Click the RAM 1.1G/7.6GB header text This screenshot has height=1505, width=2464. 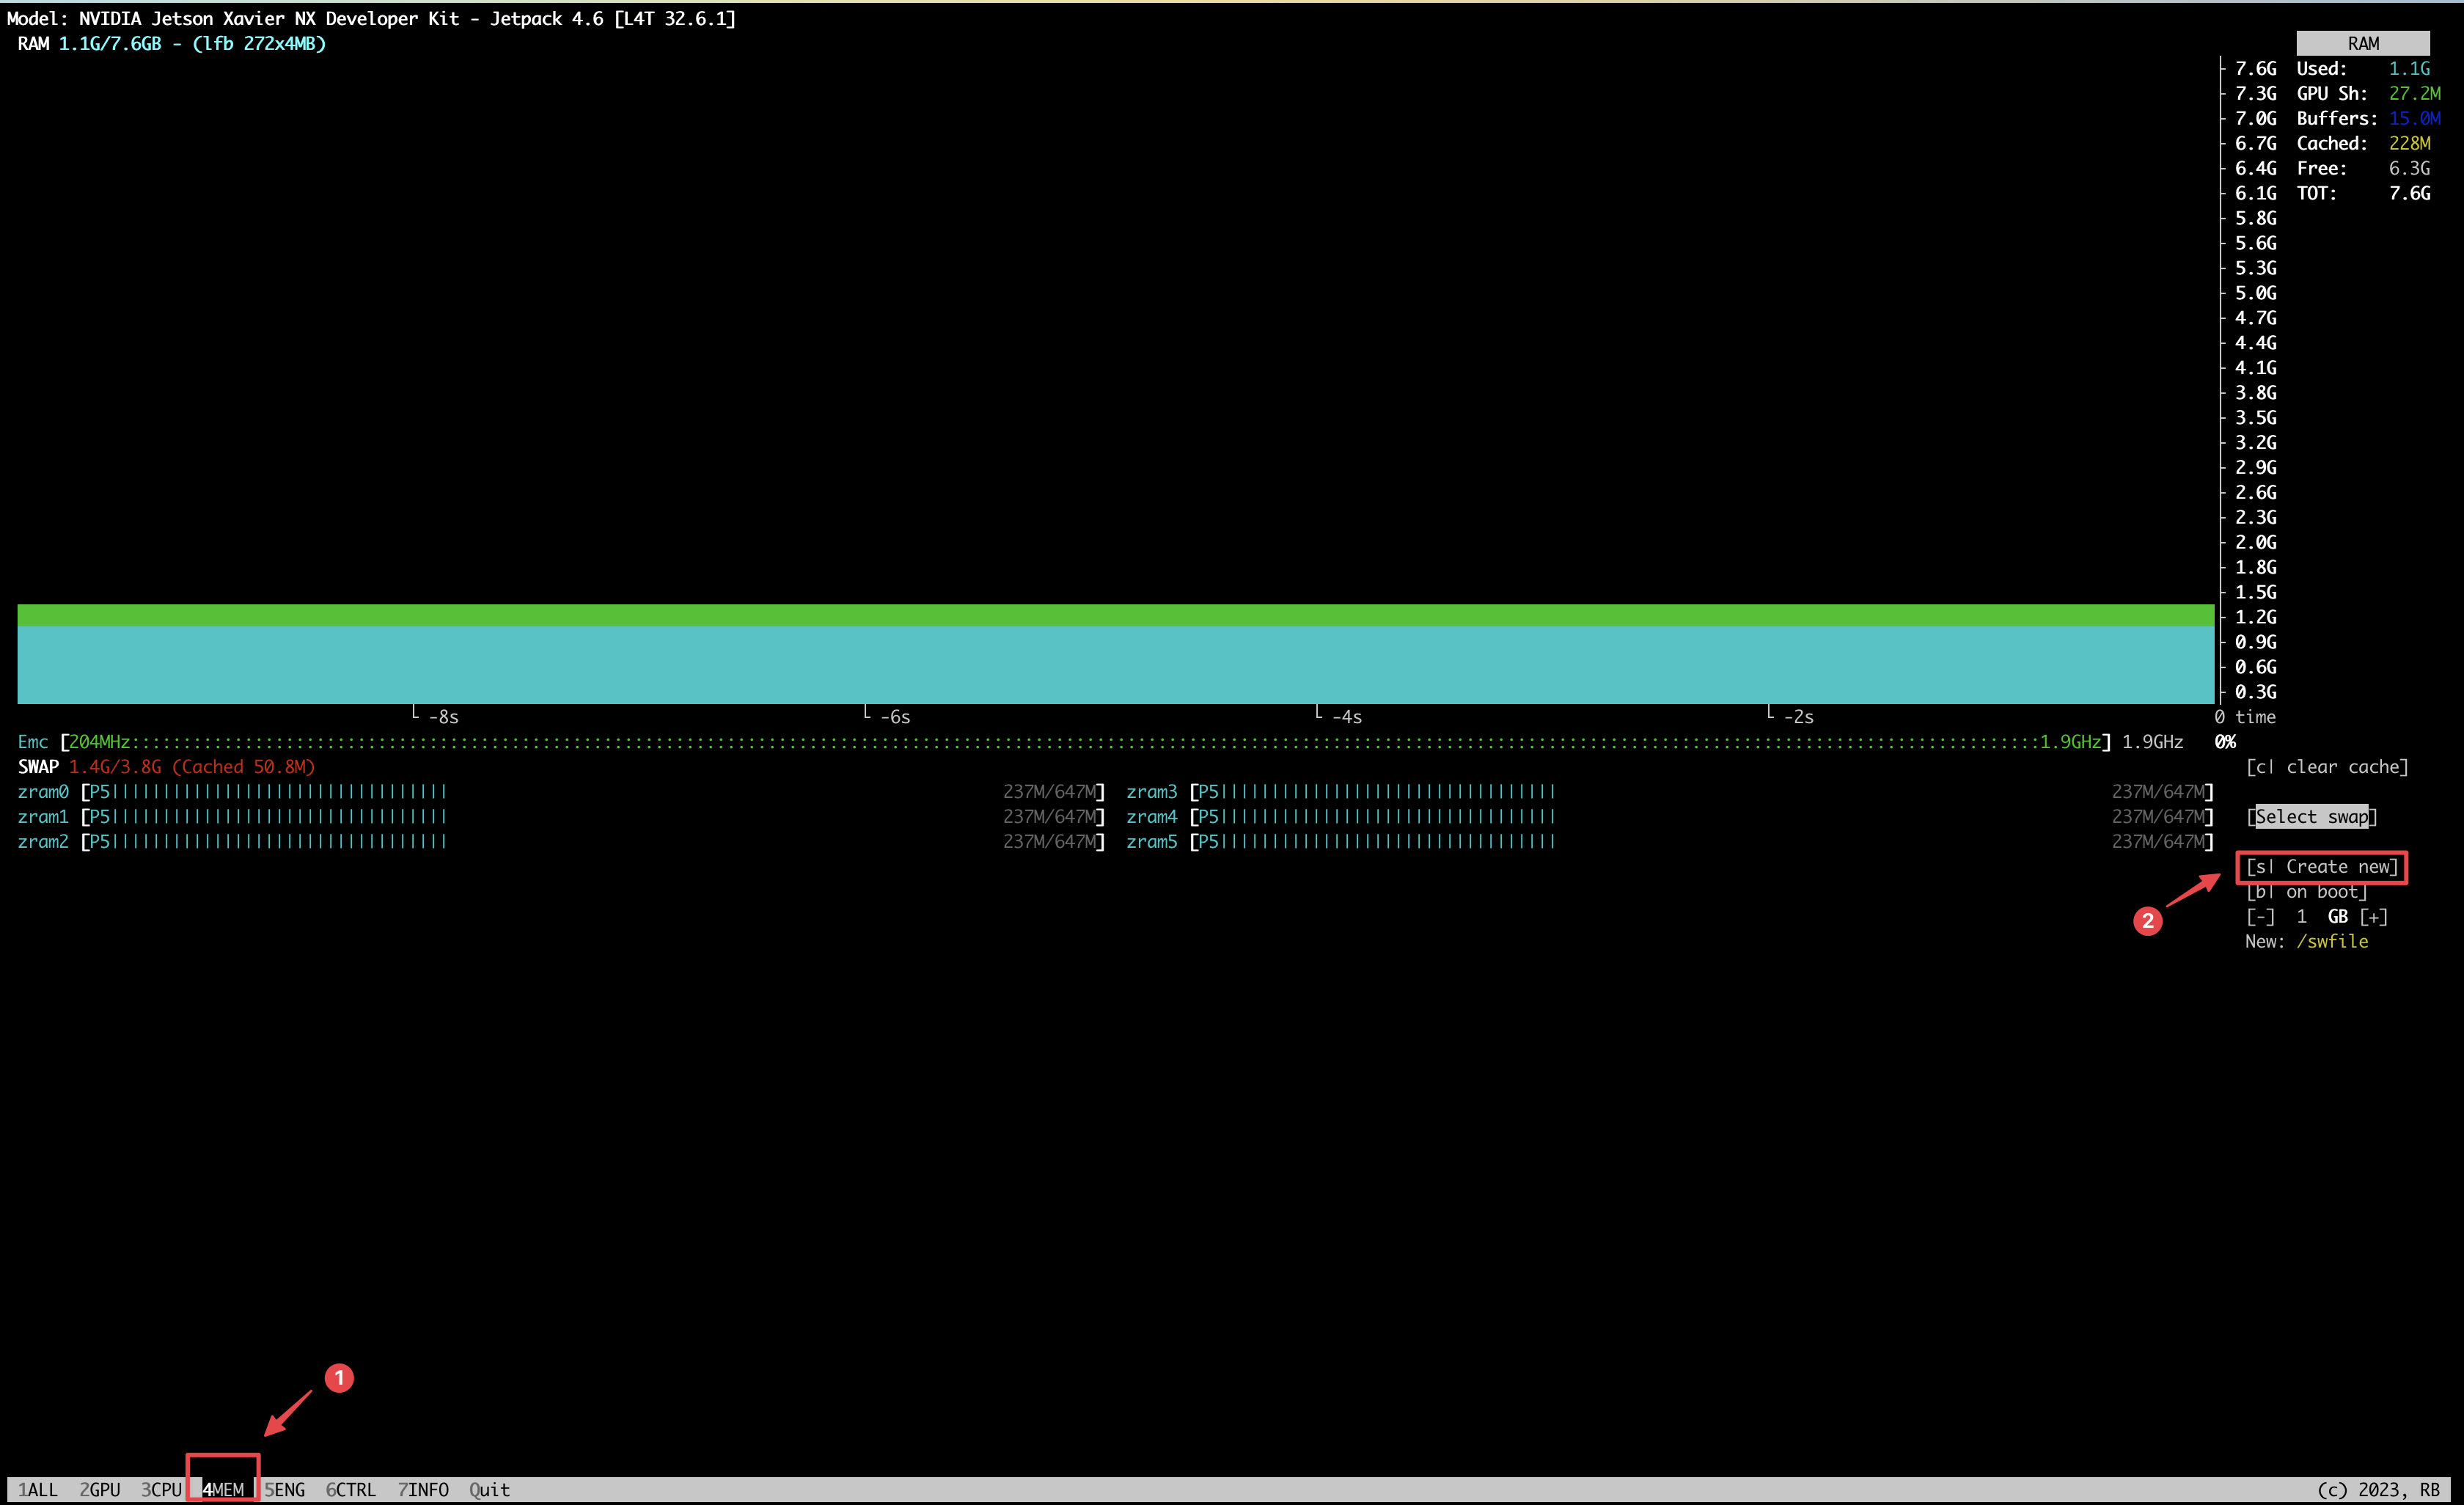(x=172, y=43)
